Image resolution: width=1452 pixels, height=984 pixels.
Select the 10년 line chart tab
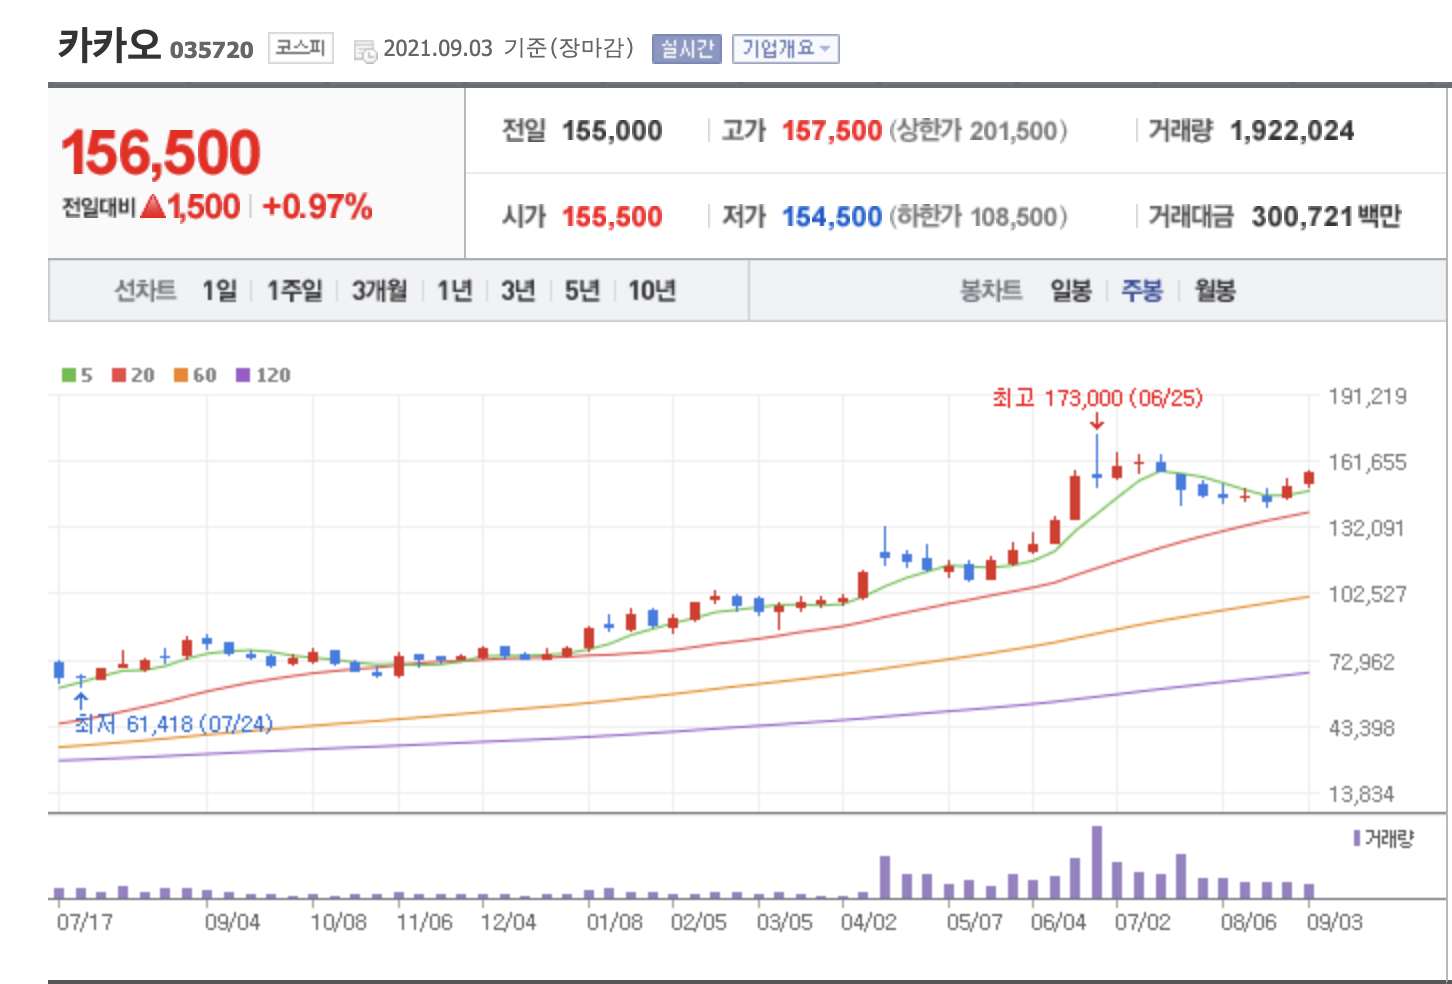652,291
